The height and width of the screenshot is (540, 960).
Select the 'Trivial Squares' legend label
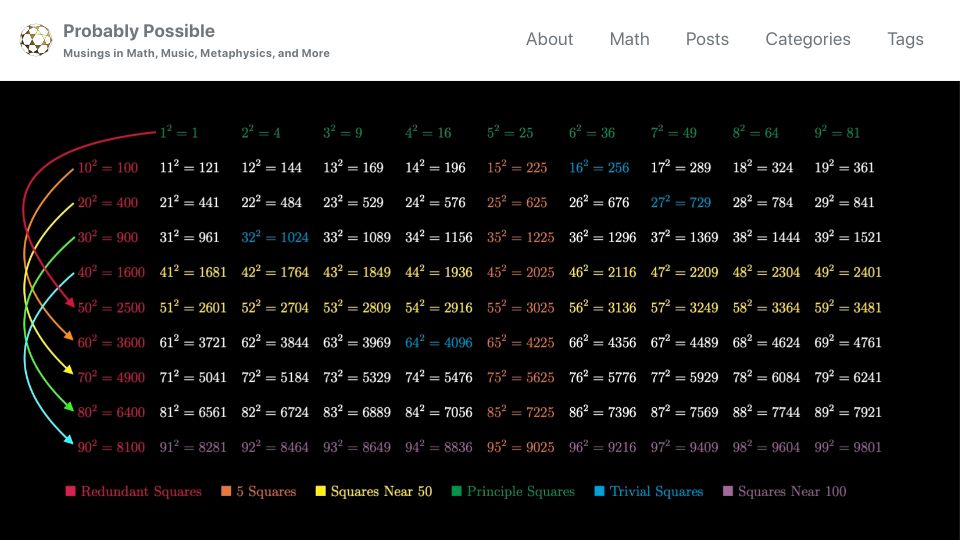(656, 492)
